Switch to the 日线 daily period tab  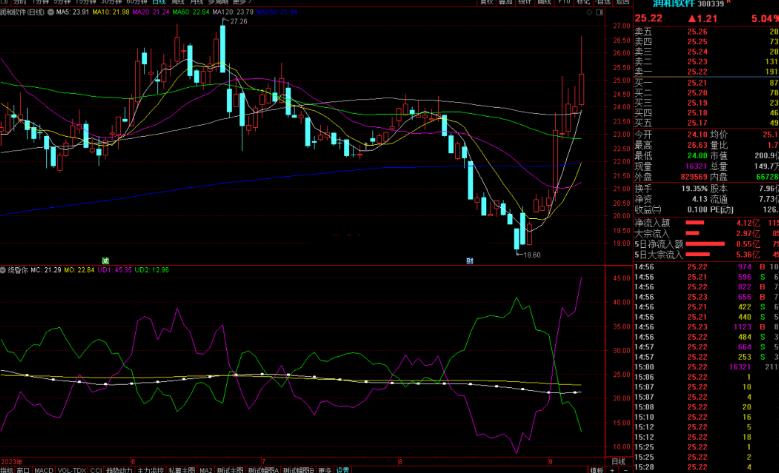(x=158, y=2)
